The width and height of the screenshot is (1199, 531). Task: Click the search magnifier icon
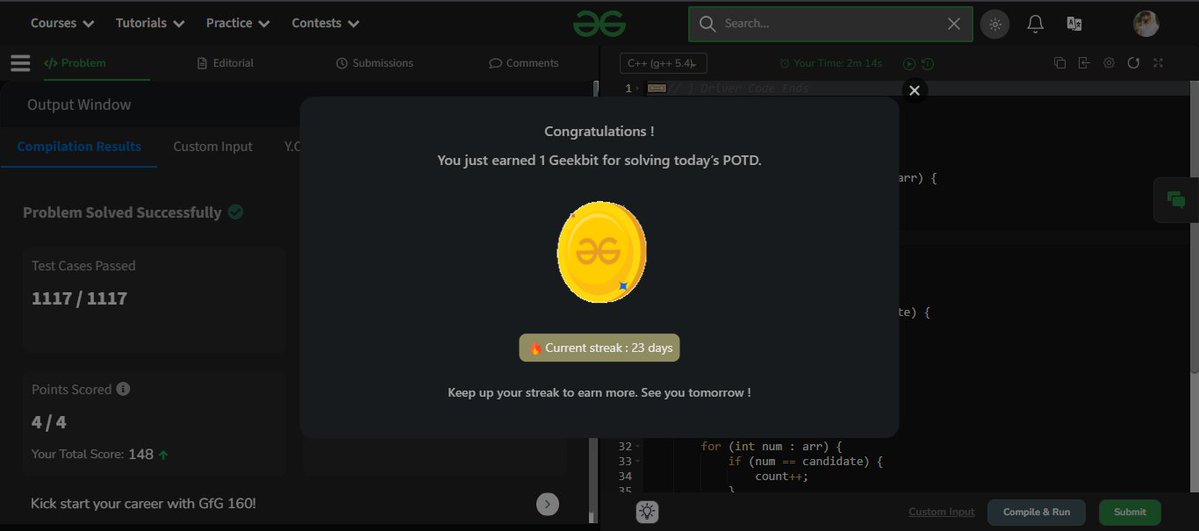(707, 24)
